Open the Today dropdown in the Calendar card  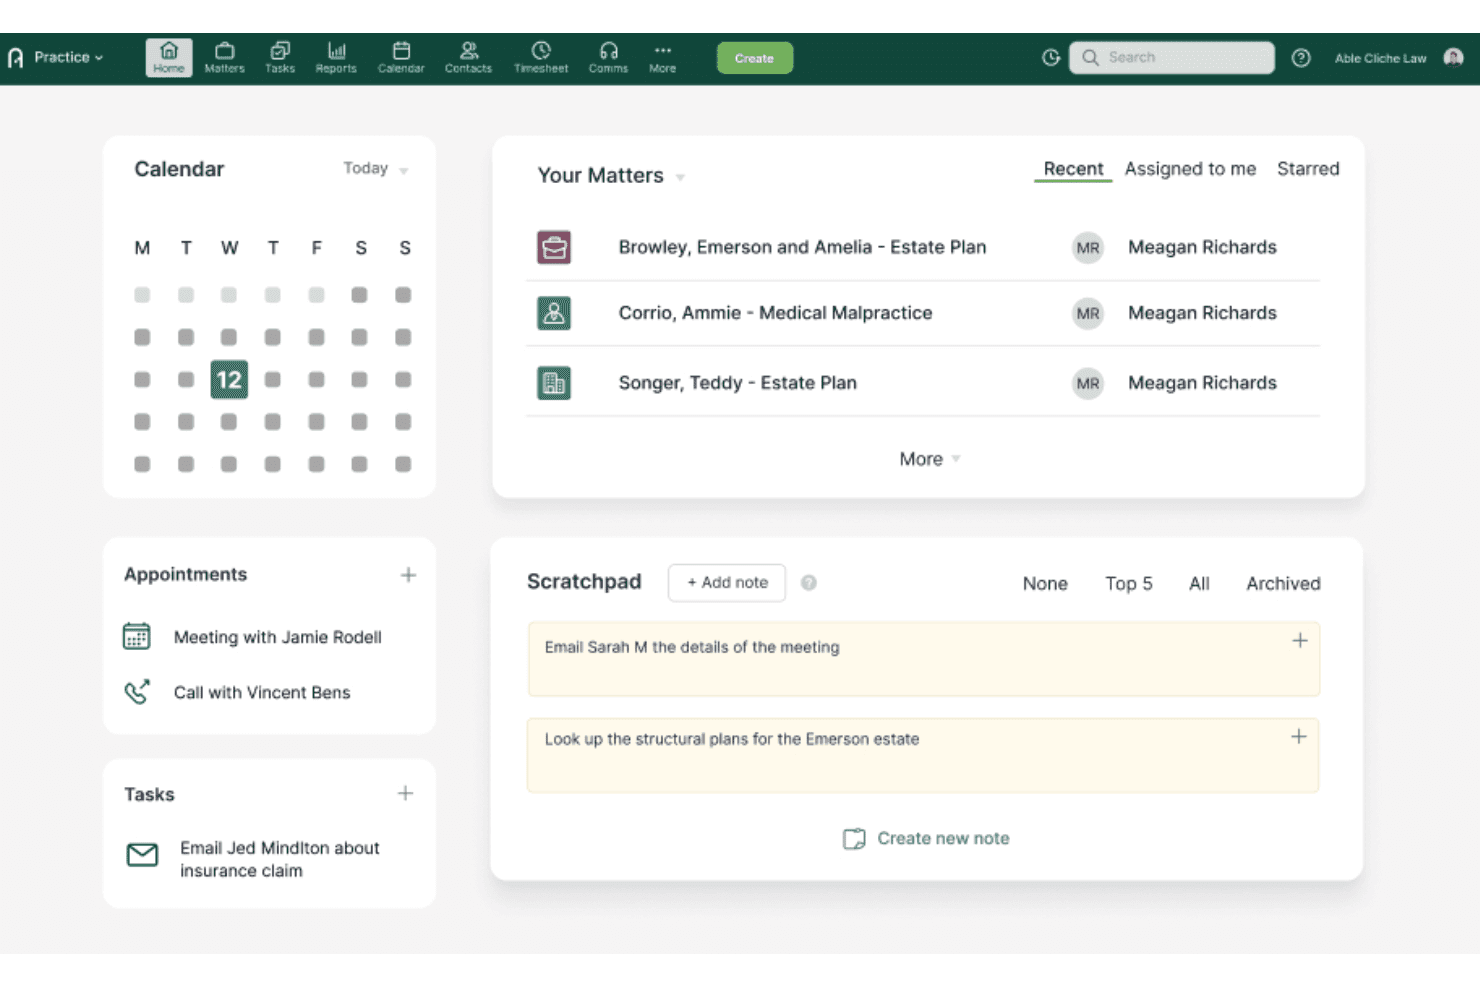pos(376,169)
